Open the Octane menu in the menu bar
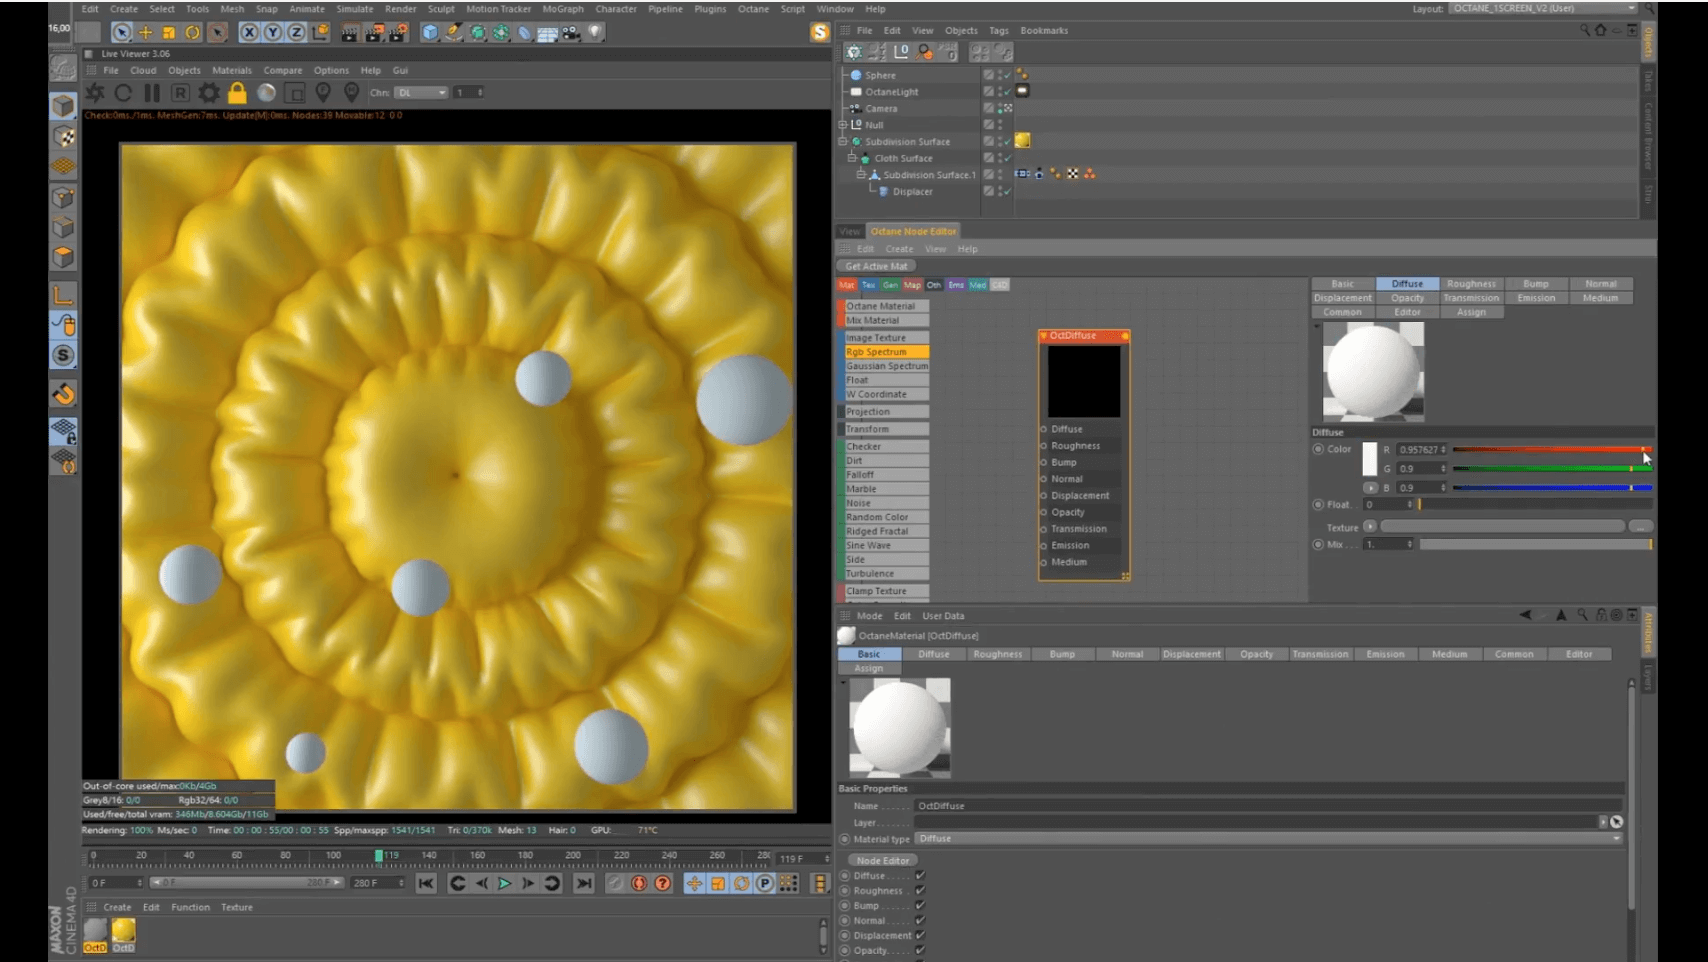 click(753, 9)
